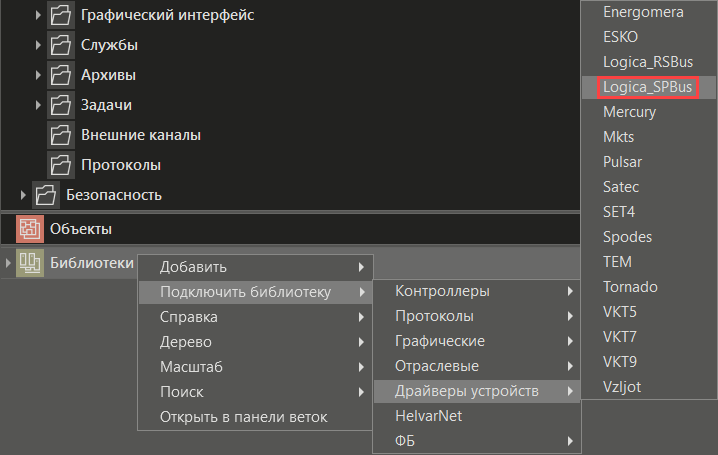The height and width of the screenshot is (455, 718).
Task: Open the Контроллеры submenu arrow
Action: pyautogui.click(x=570, y=291)
